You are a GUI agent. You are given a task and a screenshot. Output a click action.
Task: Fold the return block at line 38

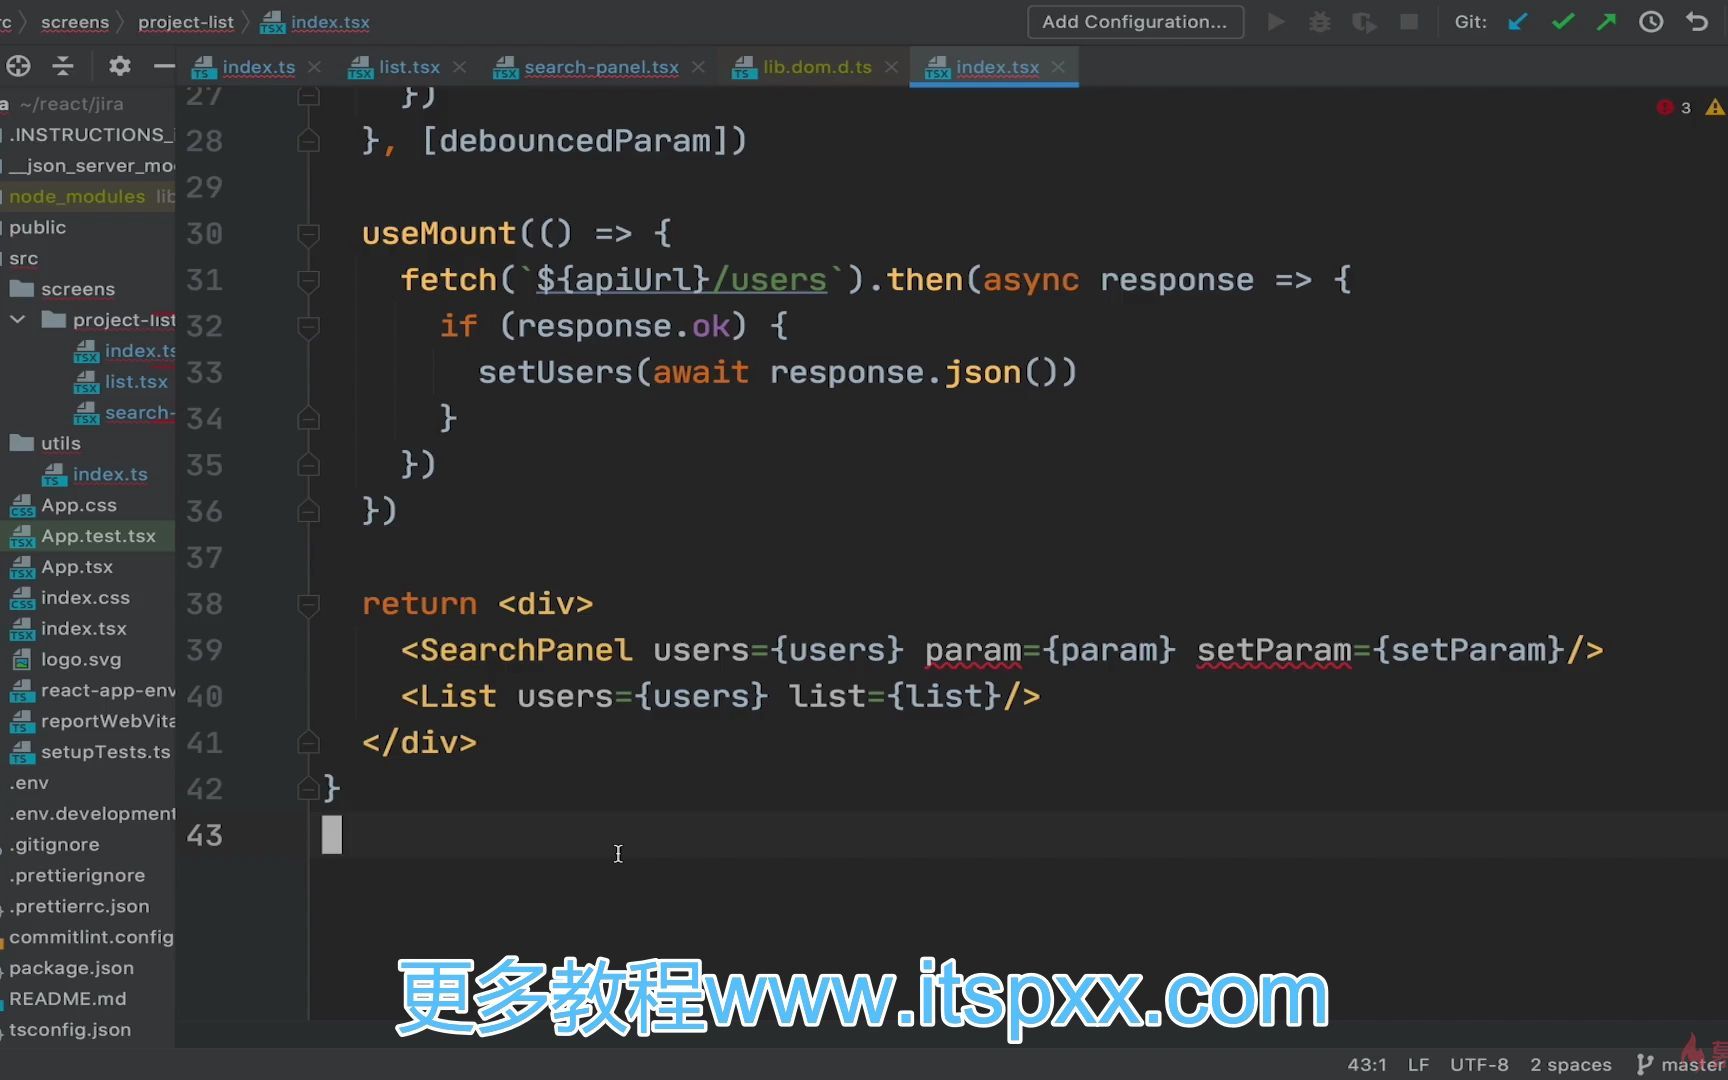coord(308,605)
